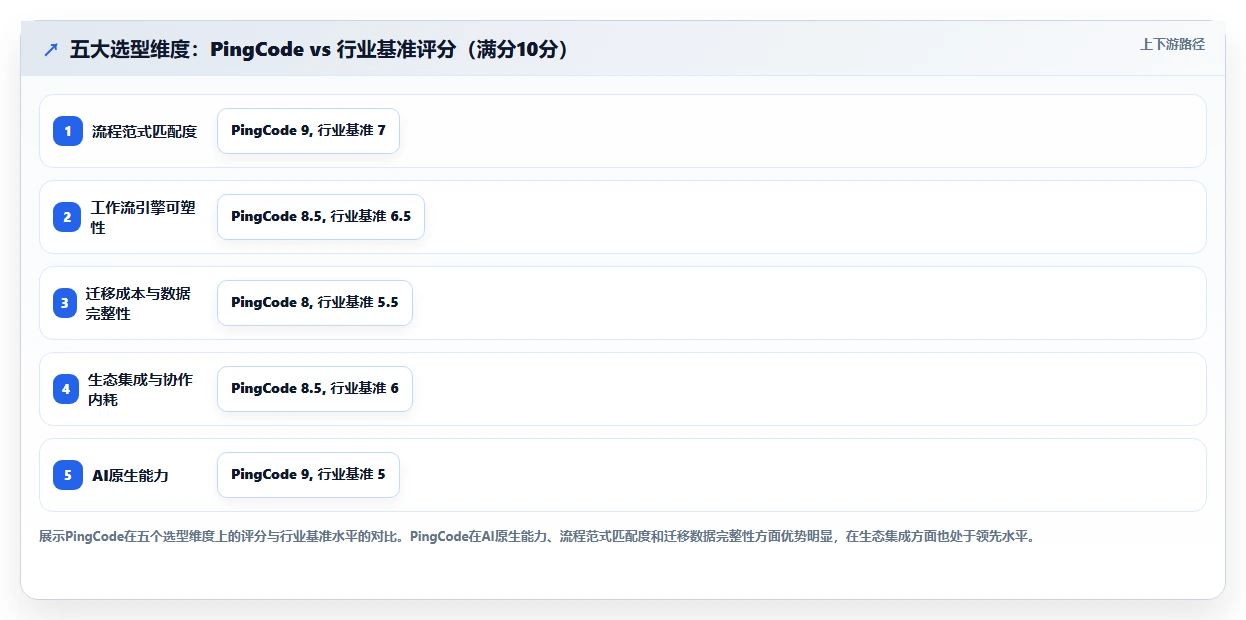Click the arrow icon beside the chart title
The width and height of the screenshot is (1246, 620).
(51, 49)
